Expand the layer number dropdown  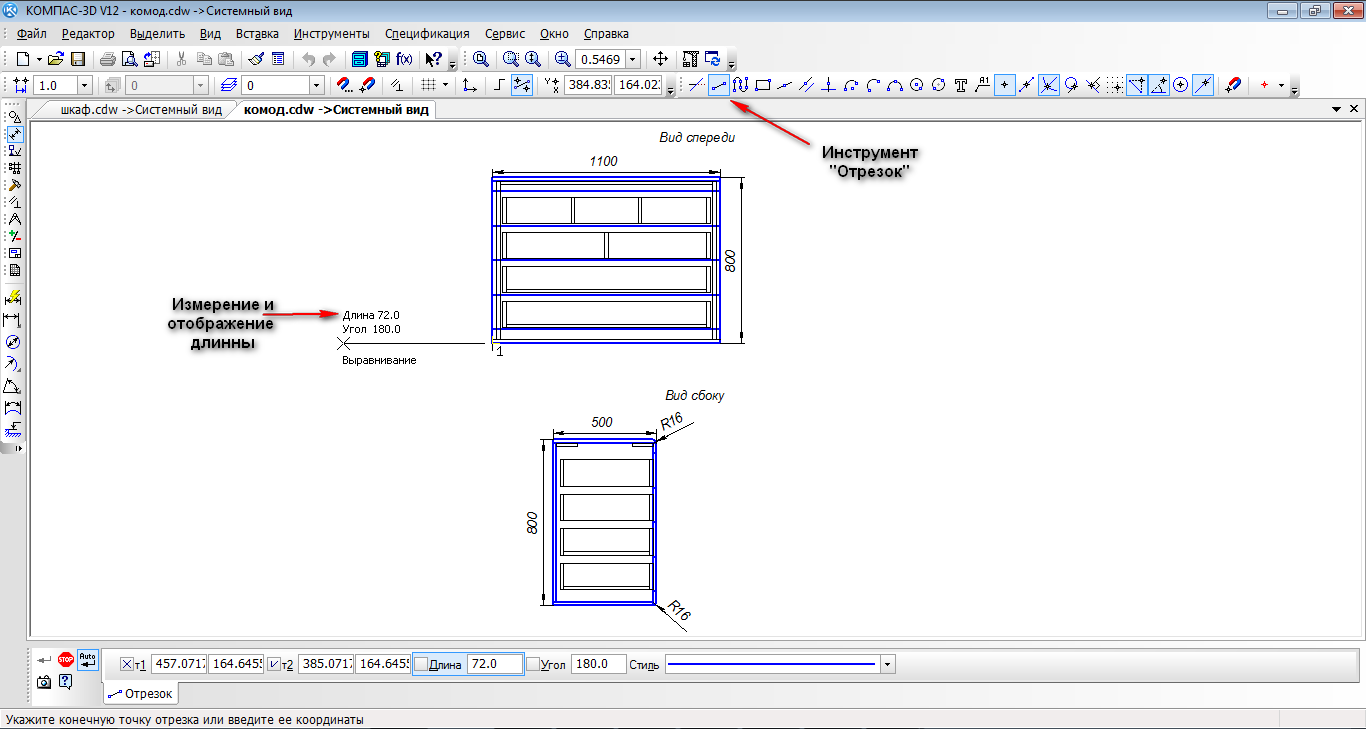[x=316, y=86]
